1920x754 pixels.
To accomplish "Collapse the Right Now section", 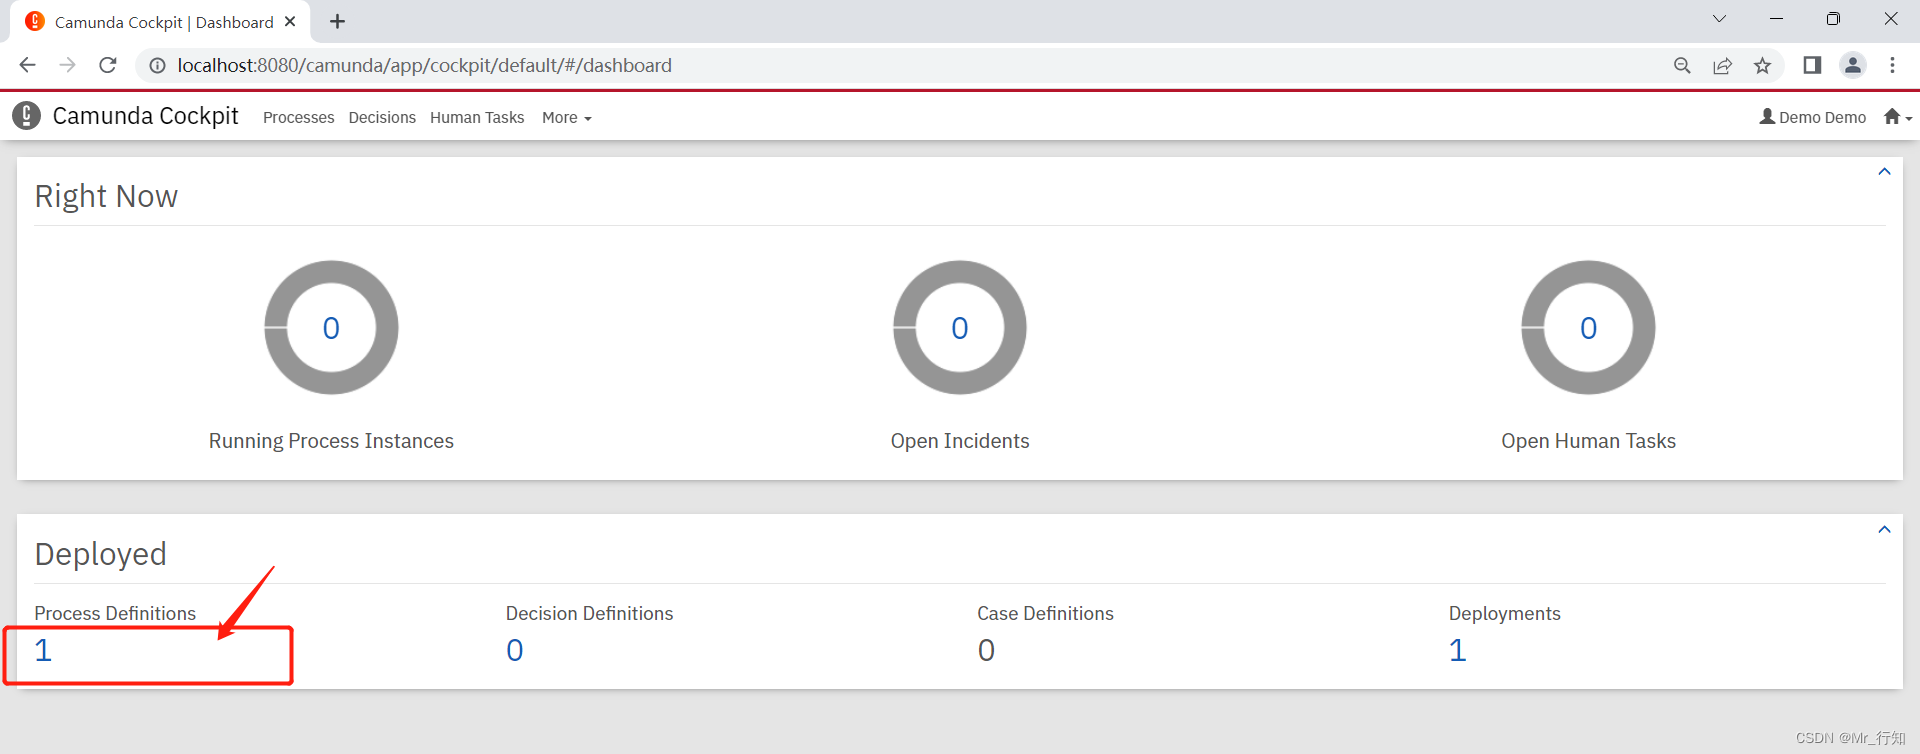I will tap(1884, 172).
